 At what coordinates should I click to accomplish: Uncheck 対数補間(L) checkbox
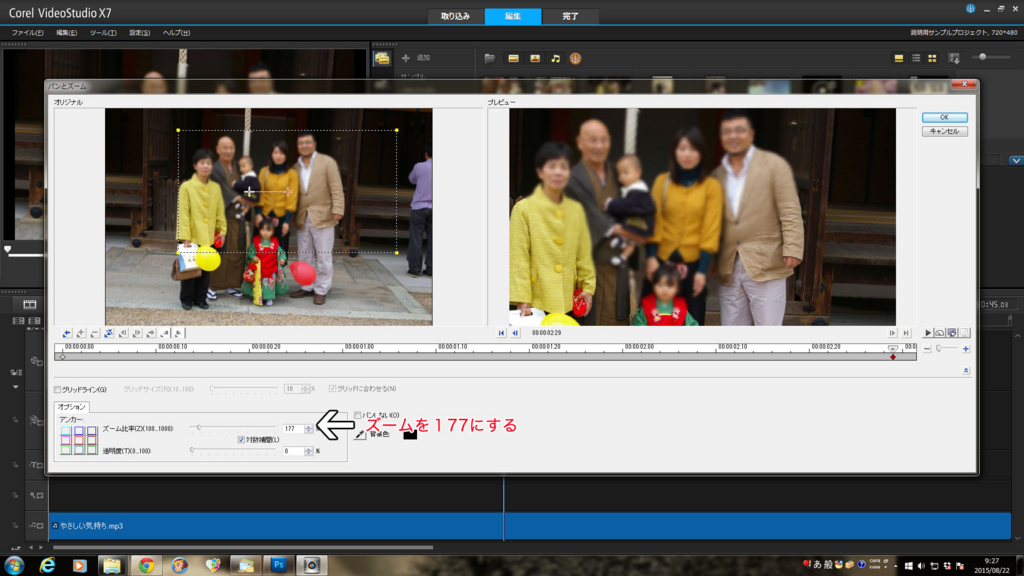coord(241,440)
